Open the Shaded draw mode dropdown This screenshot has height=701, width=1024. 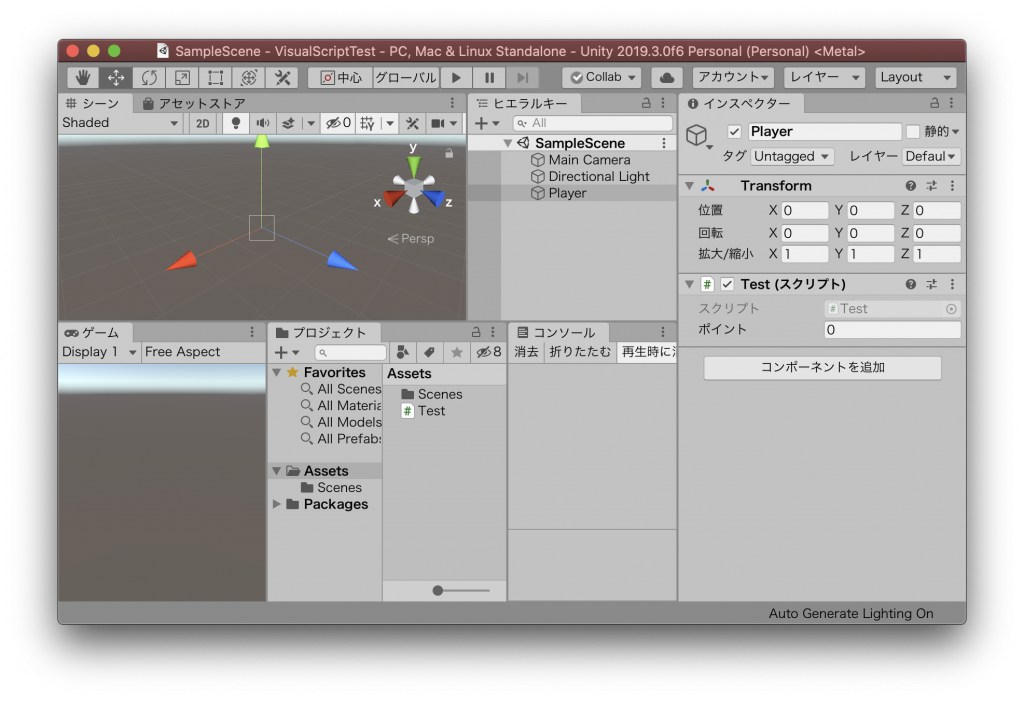[x=120, y=123]
